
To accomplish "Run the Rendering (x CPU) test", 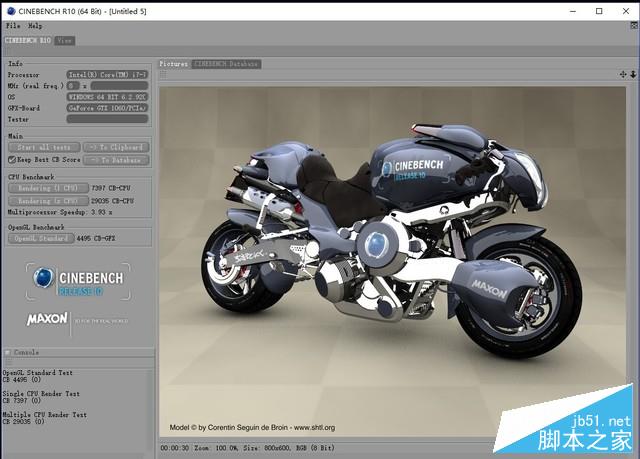I will click(x=48, y=201).
